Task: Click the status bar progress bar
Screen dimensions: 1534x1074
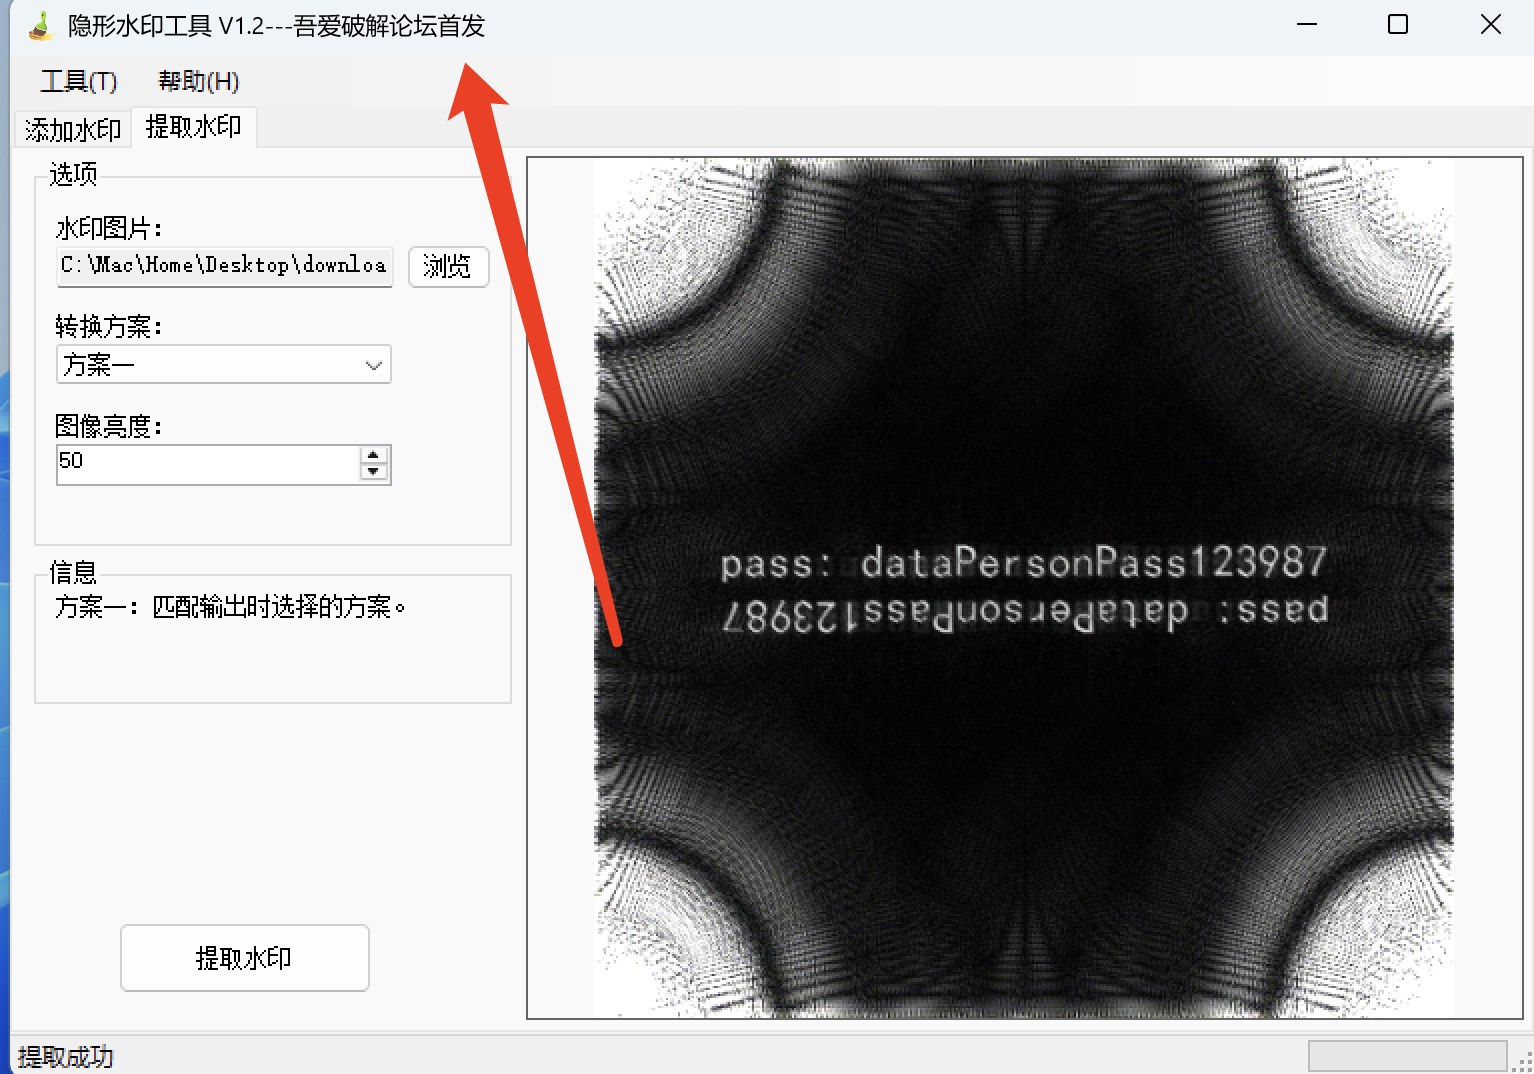Action: [1407, 1056]
